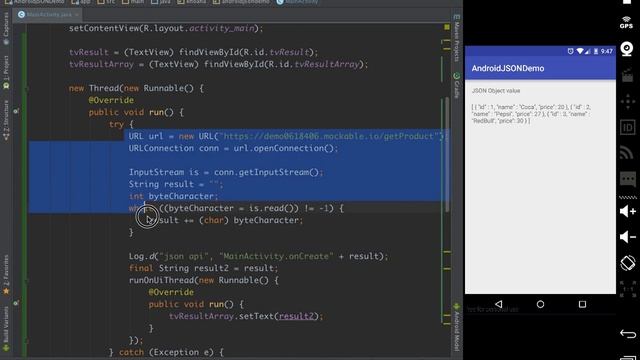Screen dimensions: 640x360
Task: Tap the JSON array result text
Action: point(531,114)
